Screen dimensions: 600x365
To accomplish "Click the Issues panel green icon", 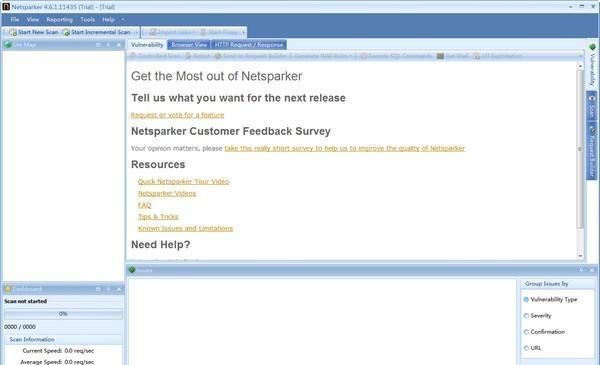I will pyautogui.click(x=132, y=270).
